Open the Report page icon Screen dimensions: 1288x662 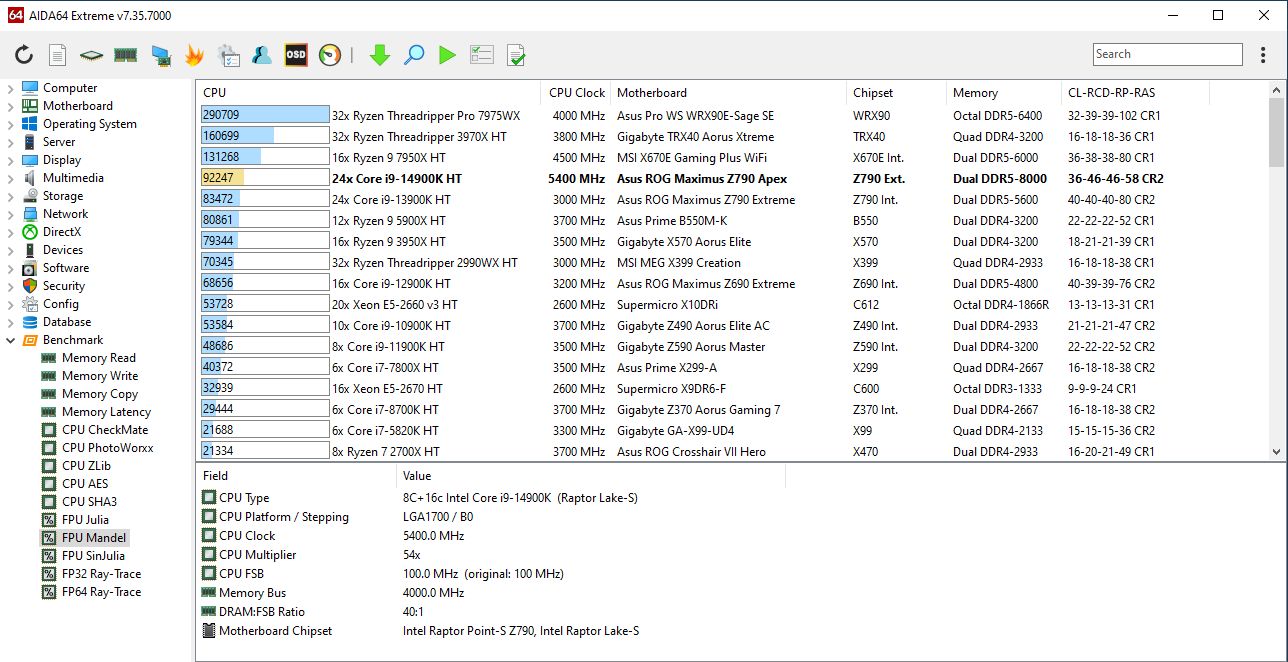pyautogui.click(x=58, y=55)
